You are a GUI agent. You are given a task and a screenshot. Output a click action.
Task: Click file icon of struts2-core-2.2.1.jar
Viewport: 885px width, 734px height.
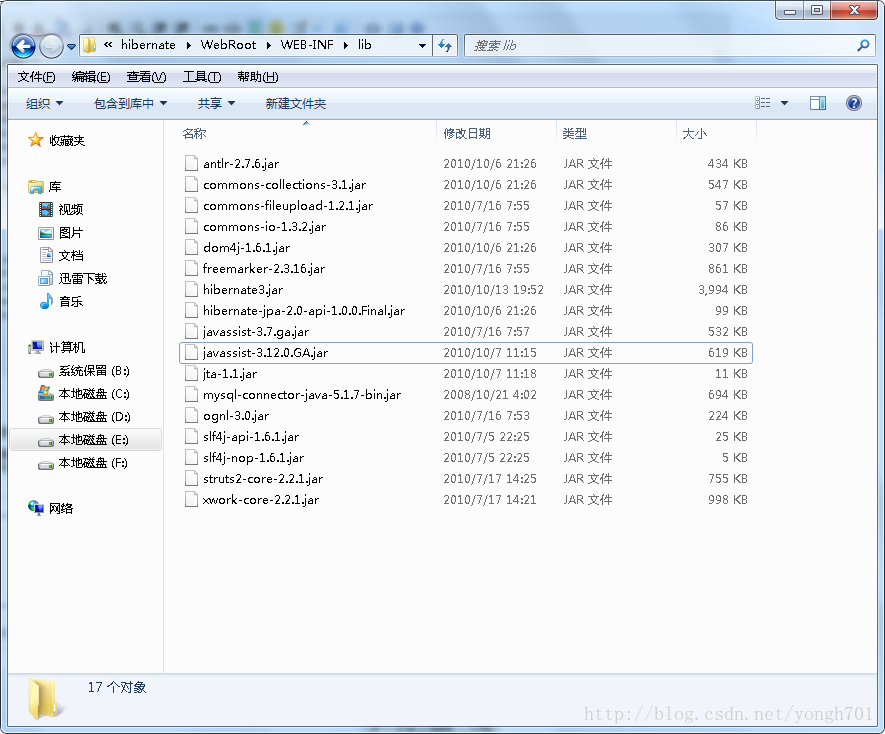(x=191, y=479)
